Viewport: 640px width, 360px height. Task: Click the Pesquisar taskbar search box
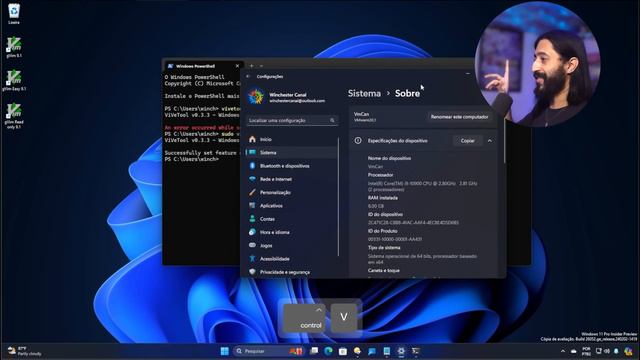coord(269,351)
